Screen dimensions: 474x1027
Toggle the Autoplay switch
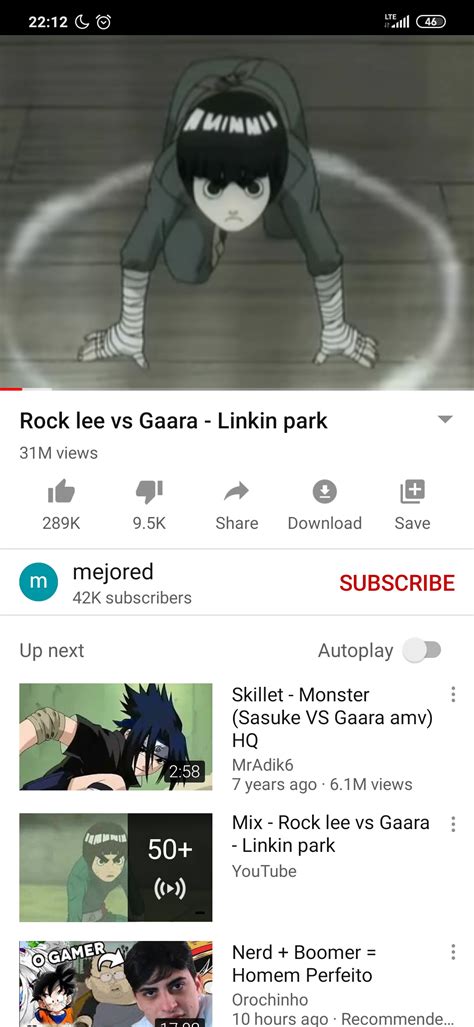pyautogui.click(x=422, y=650)
